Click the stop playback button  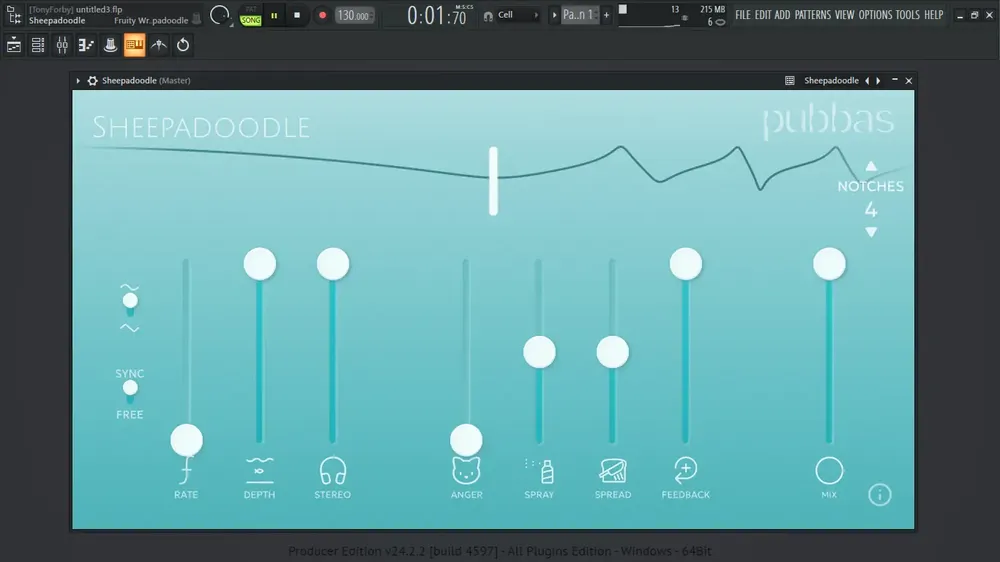[x=297, y=15]
